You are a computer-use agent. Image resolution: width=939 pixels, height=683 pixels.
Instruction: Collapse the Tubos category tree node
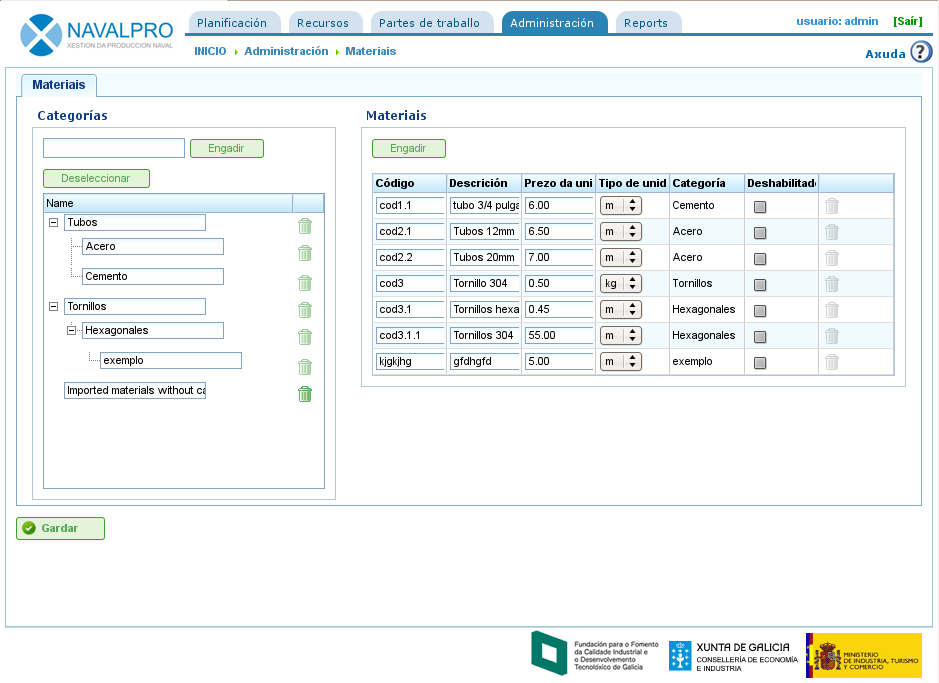[x=53, y=223]
